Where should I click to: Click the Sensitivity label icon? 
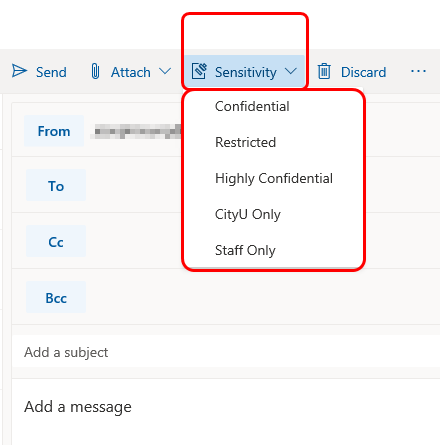199,71
